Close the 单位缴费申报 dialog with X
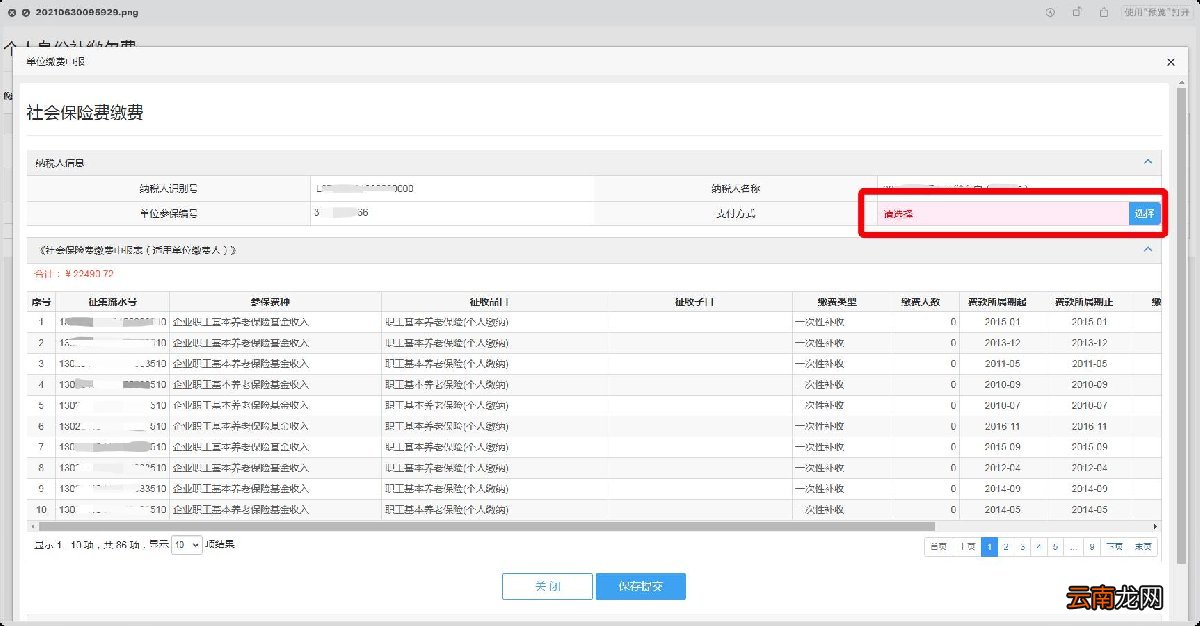1200x626 pixels. click(x=1171, y=62)
